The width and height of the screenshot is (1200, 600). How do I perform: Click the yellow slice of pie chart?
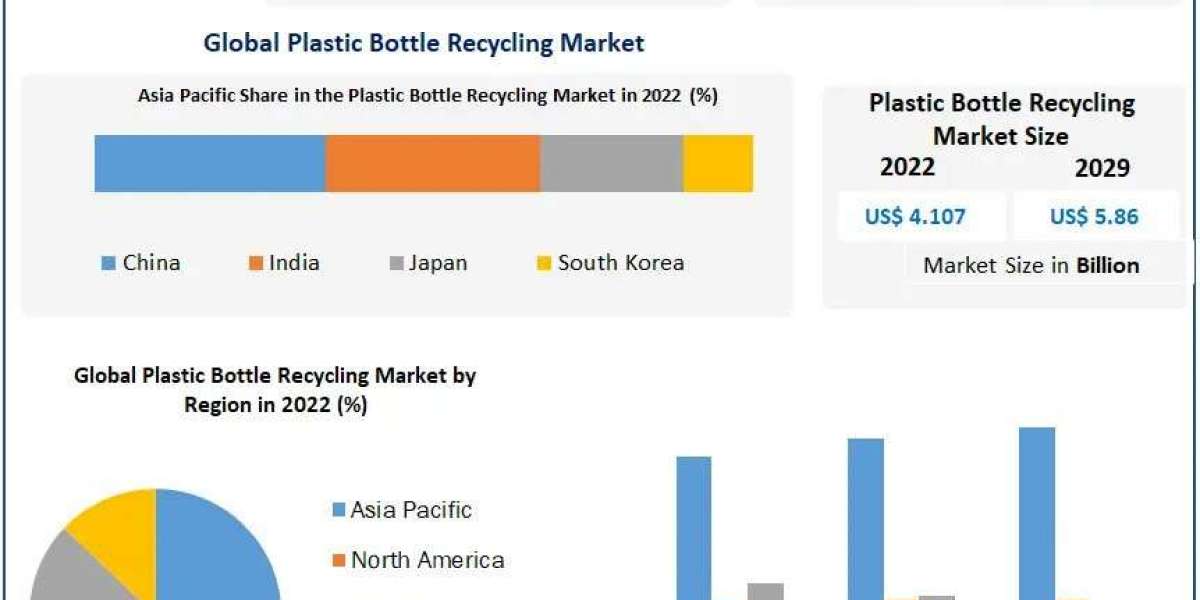pos(115,525)
